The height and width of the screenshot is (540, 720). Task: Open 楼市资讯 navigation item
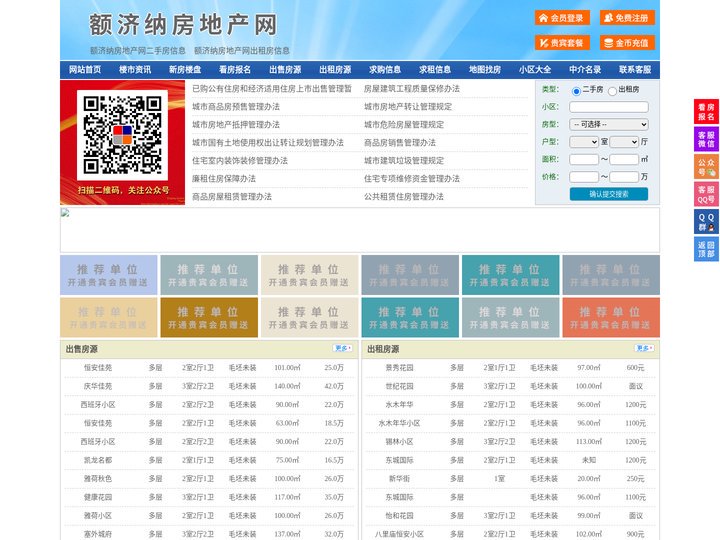135,70
